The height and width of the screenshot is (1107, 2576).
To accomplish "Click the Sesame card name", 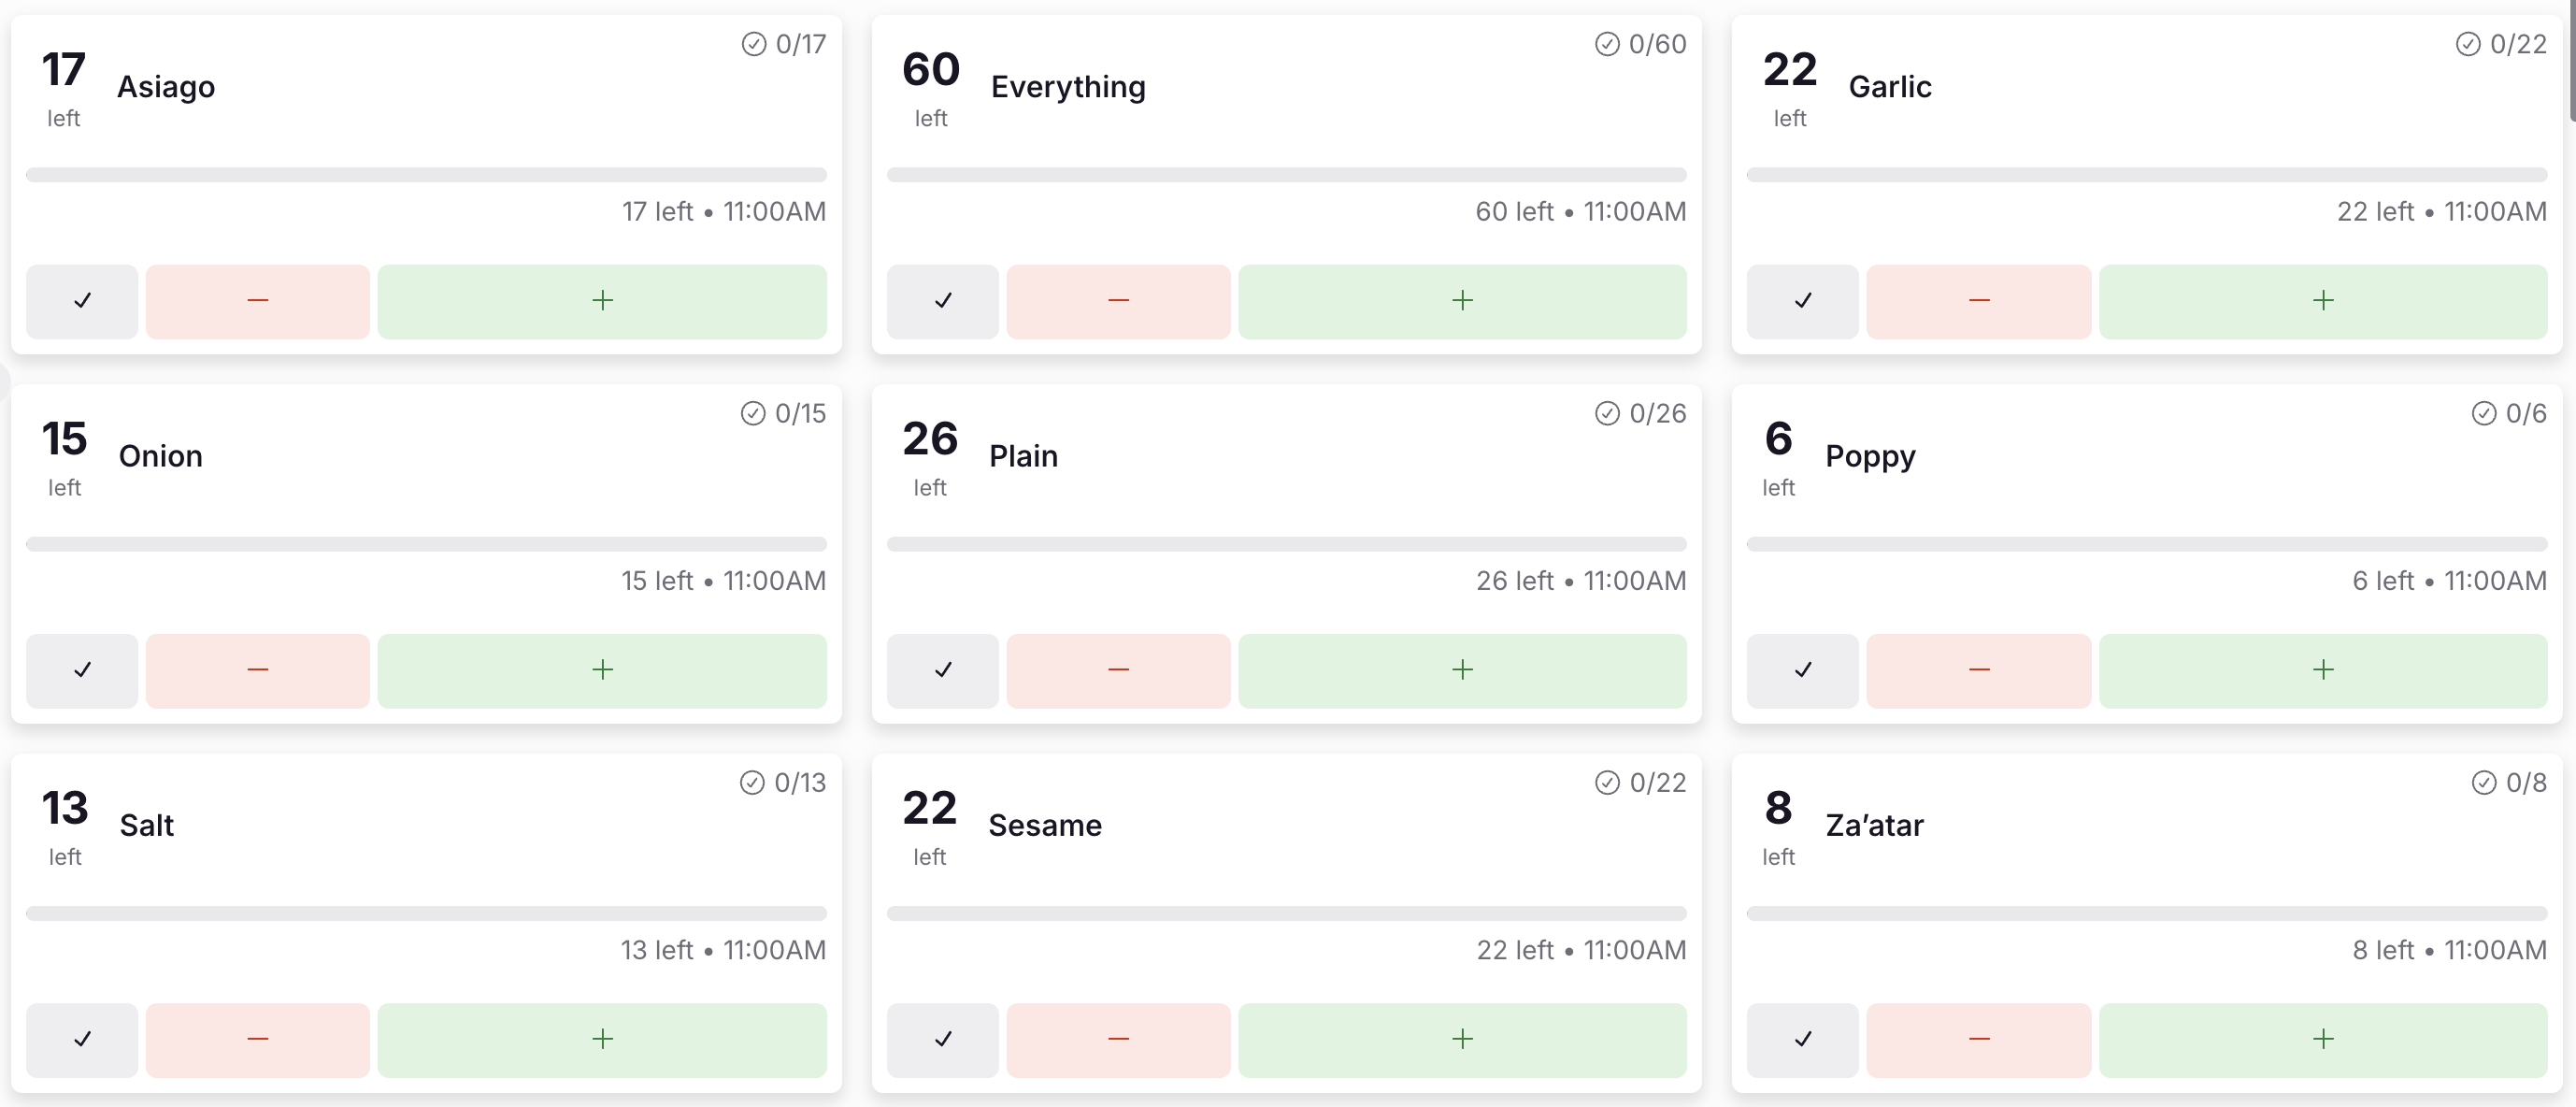I will [x=1045, y=825].
